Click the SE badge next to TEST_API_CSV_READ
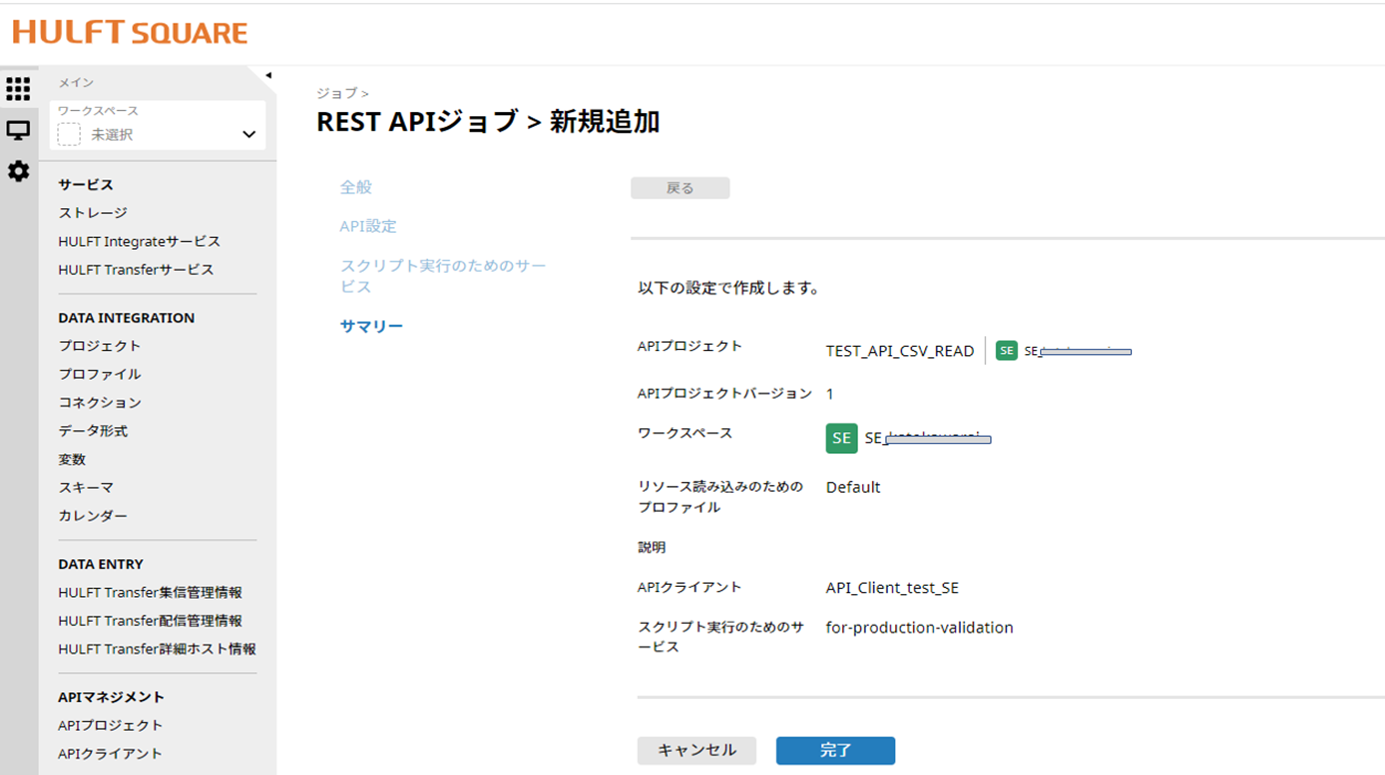Viewport: 1385px width, 775px height. [1006, 350]
